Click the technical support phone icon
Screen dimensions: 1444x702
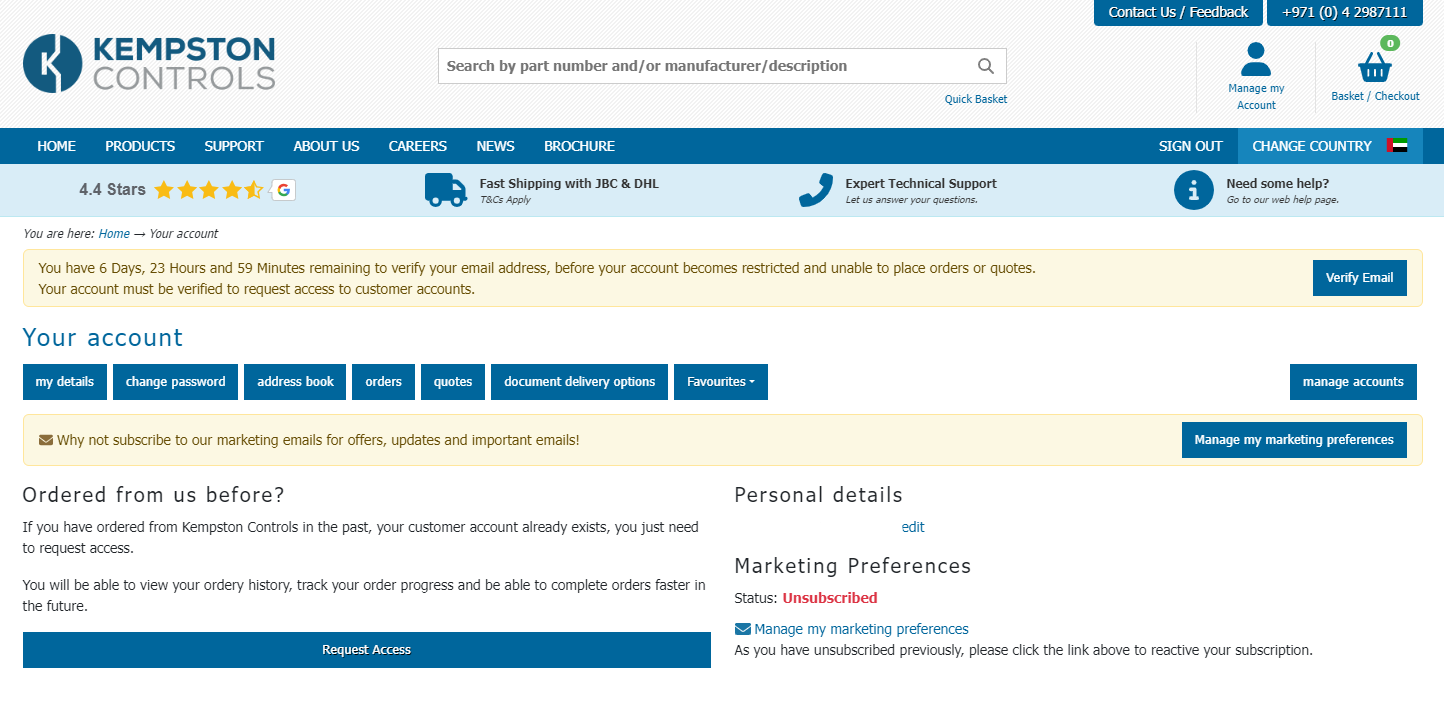(816, 190)
